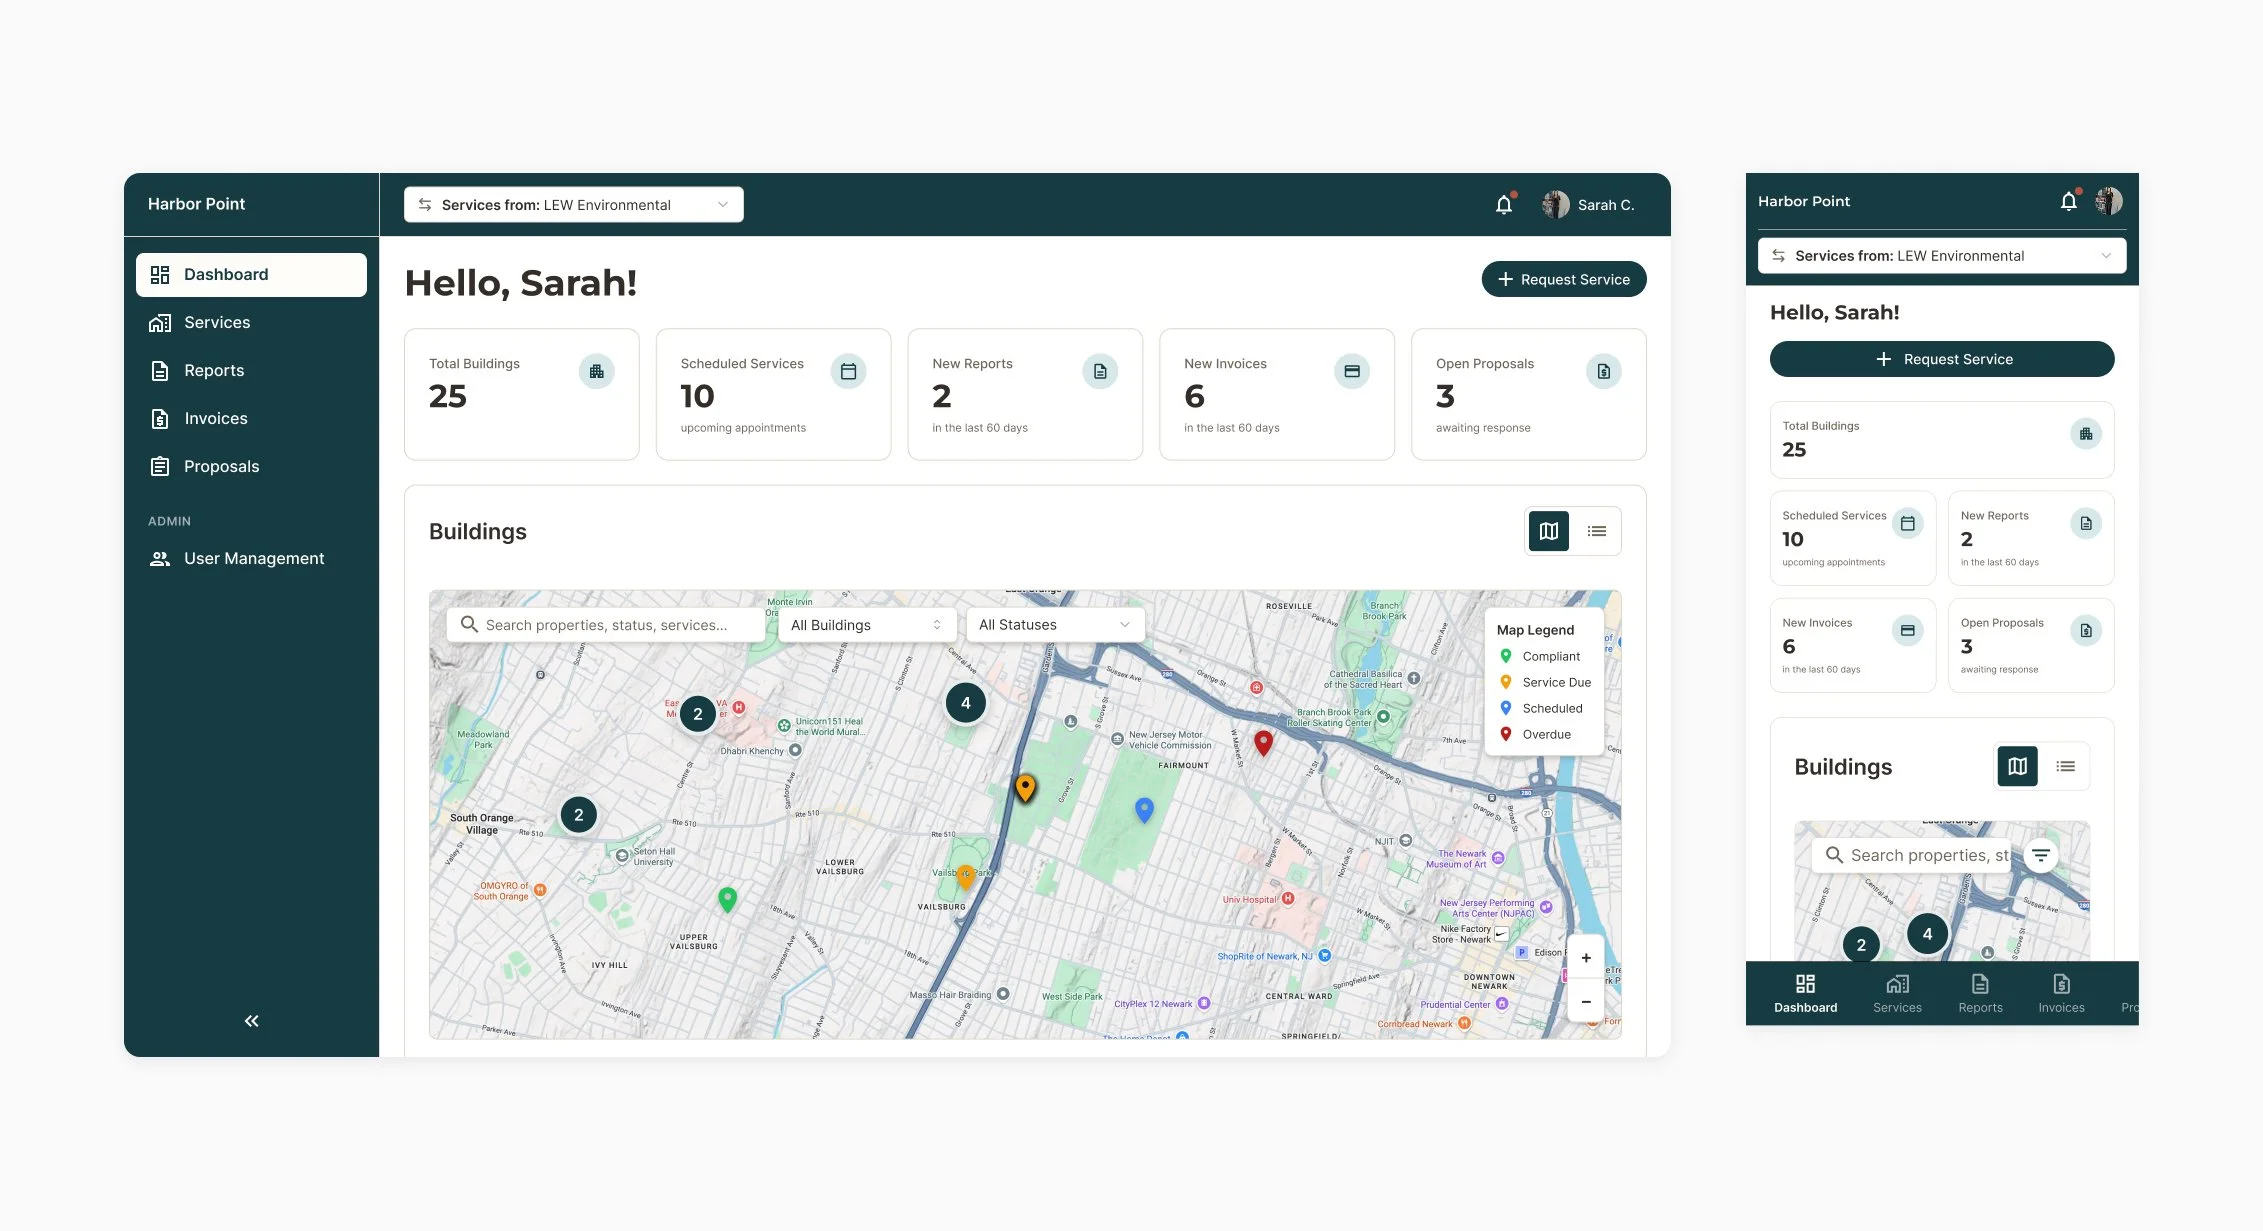The width and height of the screenshot is (2263, 1231).
Task: Switch desktop Buildings to map view
Action: pos(1549,531)
